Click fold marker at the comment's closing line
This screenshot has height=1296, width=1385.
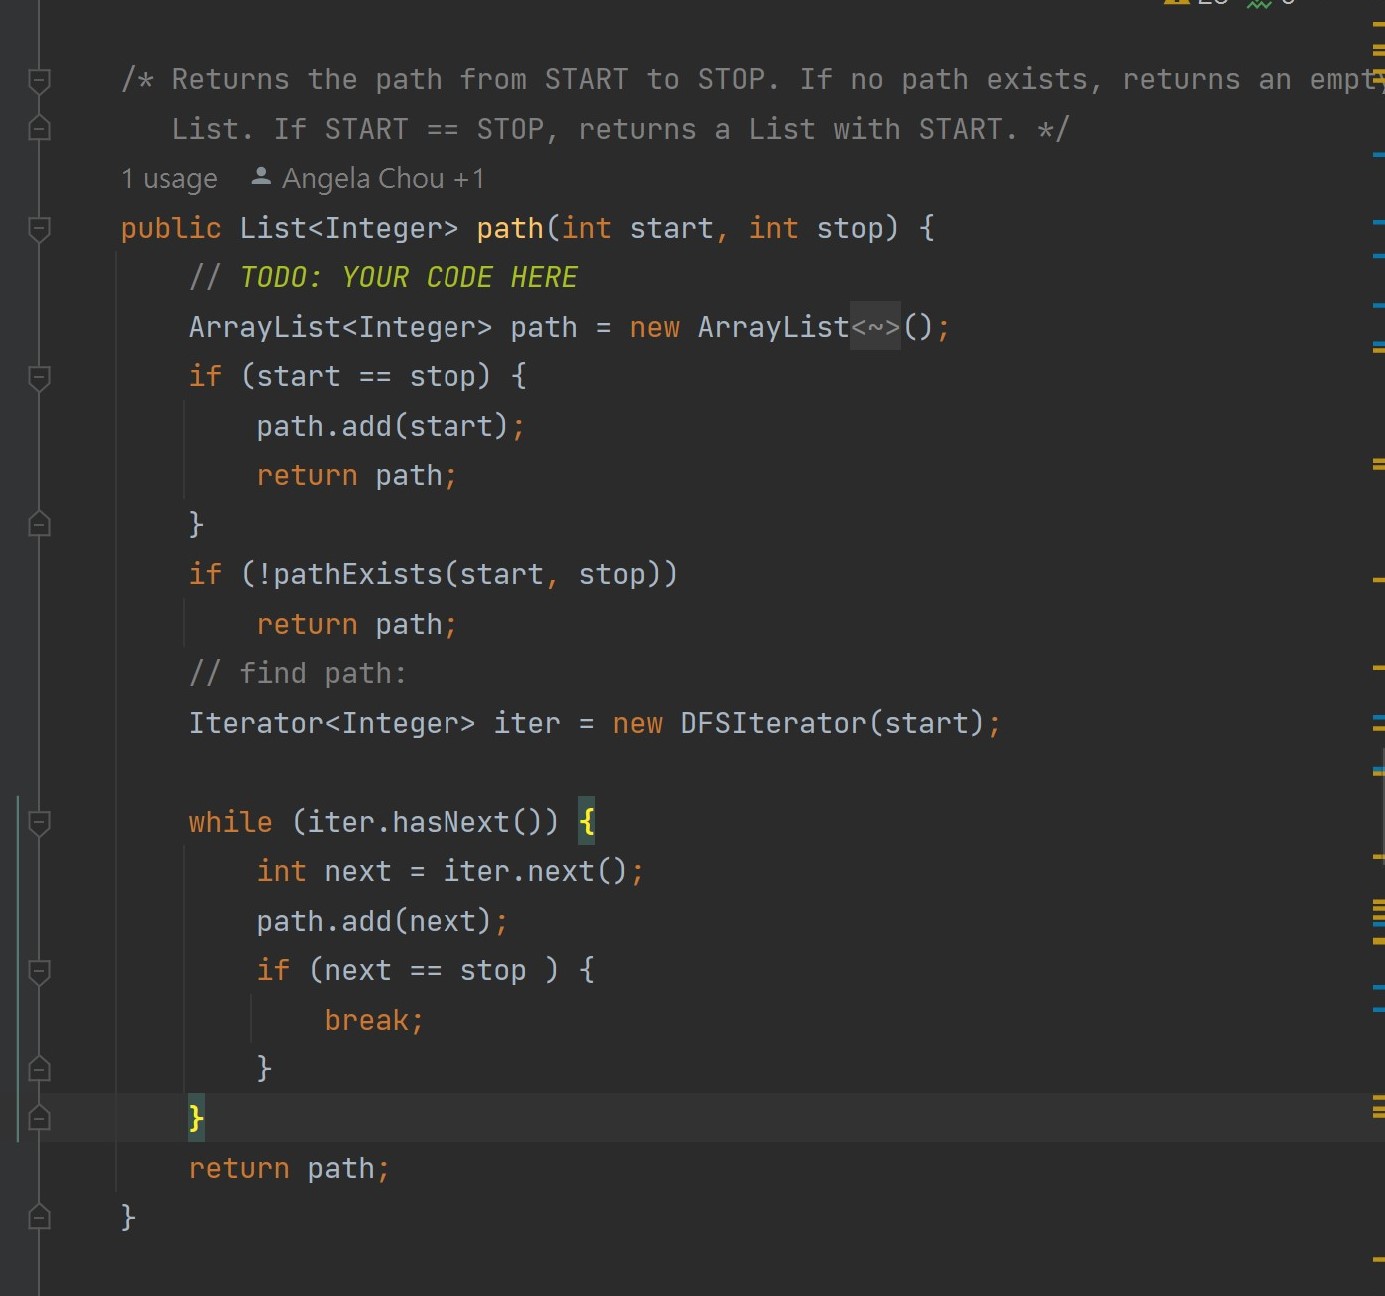click(x=39, y=128)
